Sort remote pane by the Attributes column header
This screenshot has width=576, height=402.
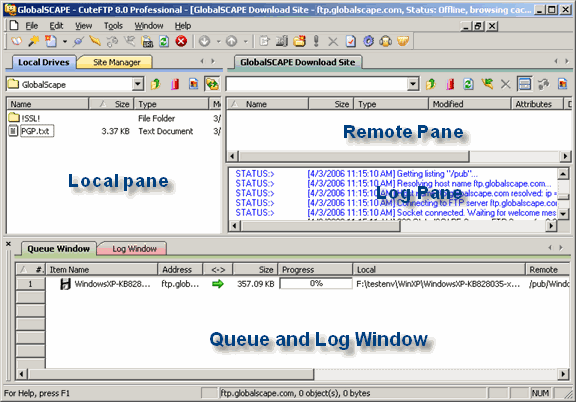[537, 104]
